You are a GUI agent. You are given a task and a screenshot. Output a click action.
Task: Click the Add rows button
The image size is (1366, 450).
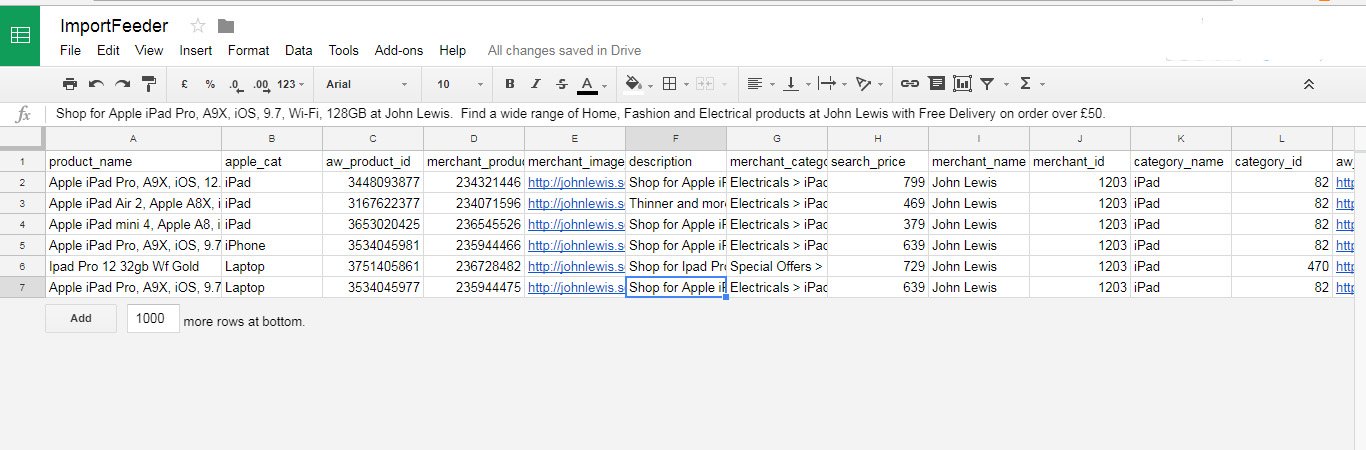pos(81,319)
